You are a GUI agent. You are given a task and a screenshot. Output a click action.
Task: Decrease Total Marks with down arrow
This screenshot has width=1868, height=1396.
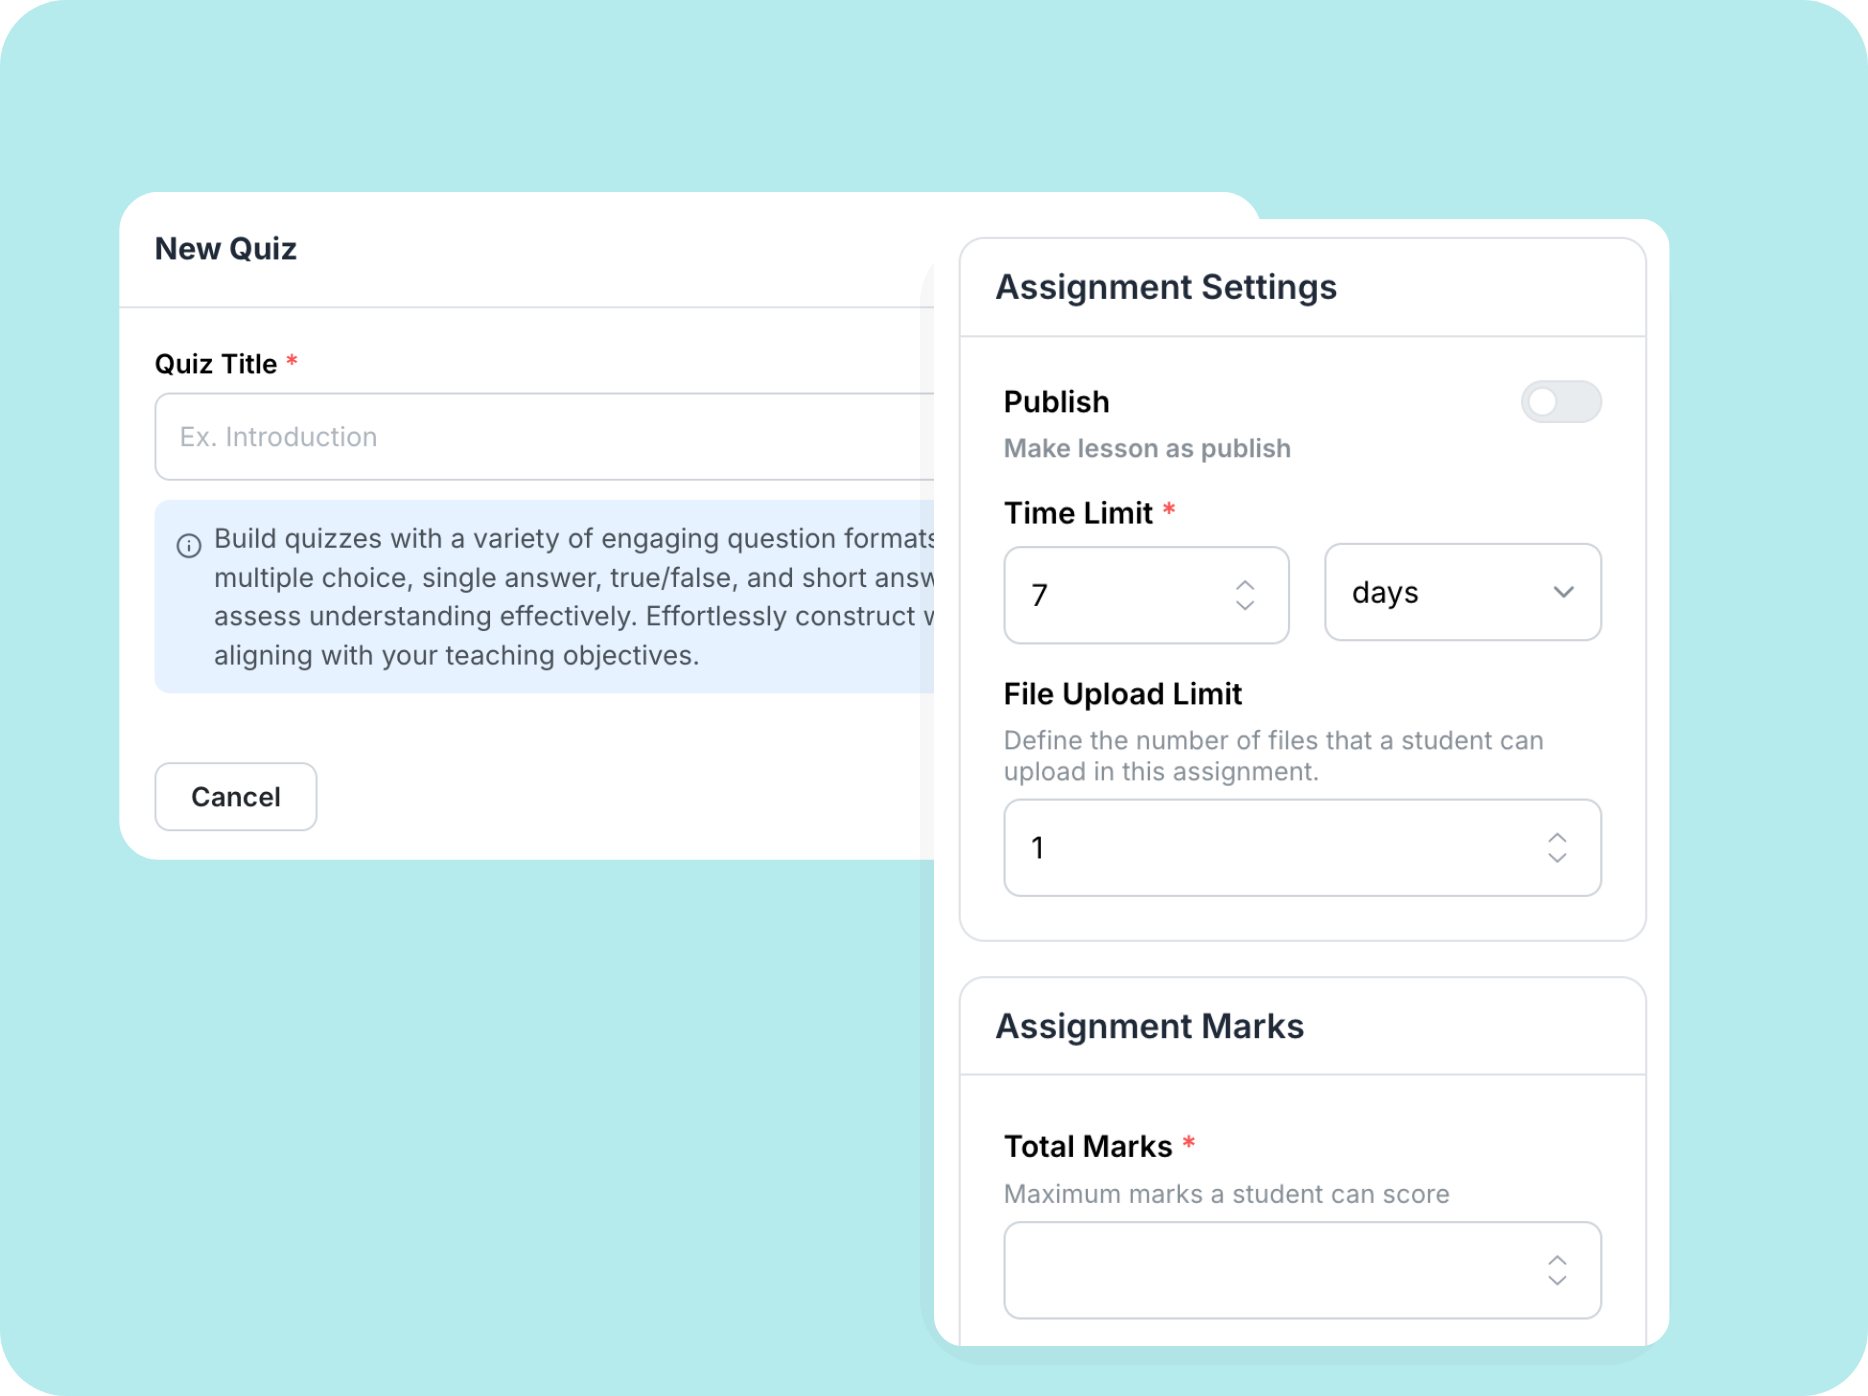pyautogui.click(x=1557, y=1280)
